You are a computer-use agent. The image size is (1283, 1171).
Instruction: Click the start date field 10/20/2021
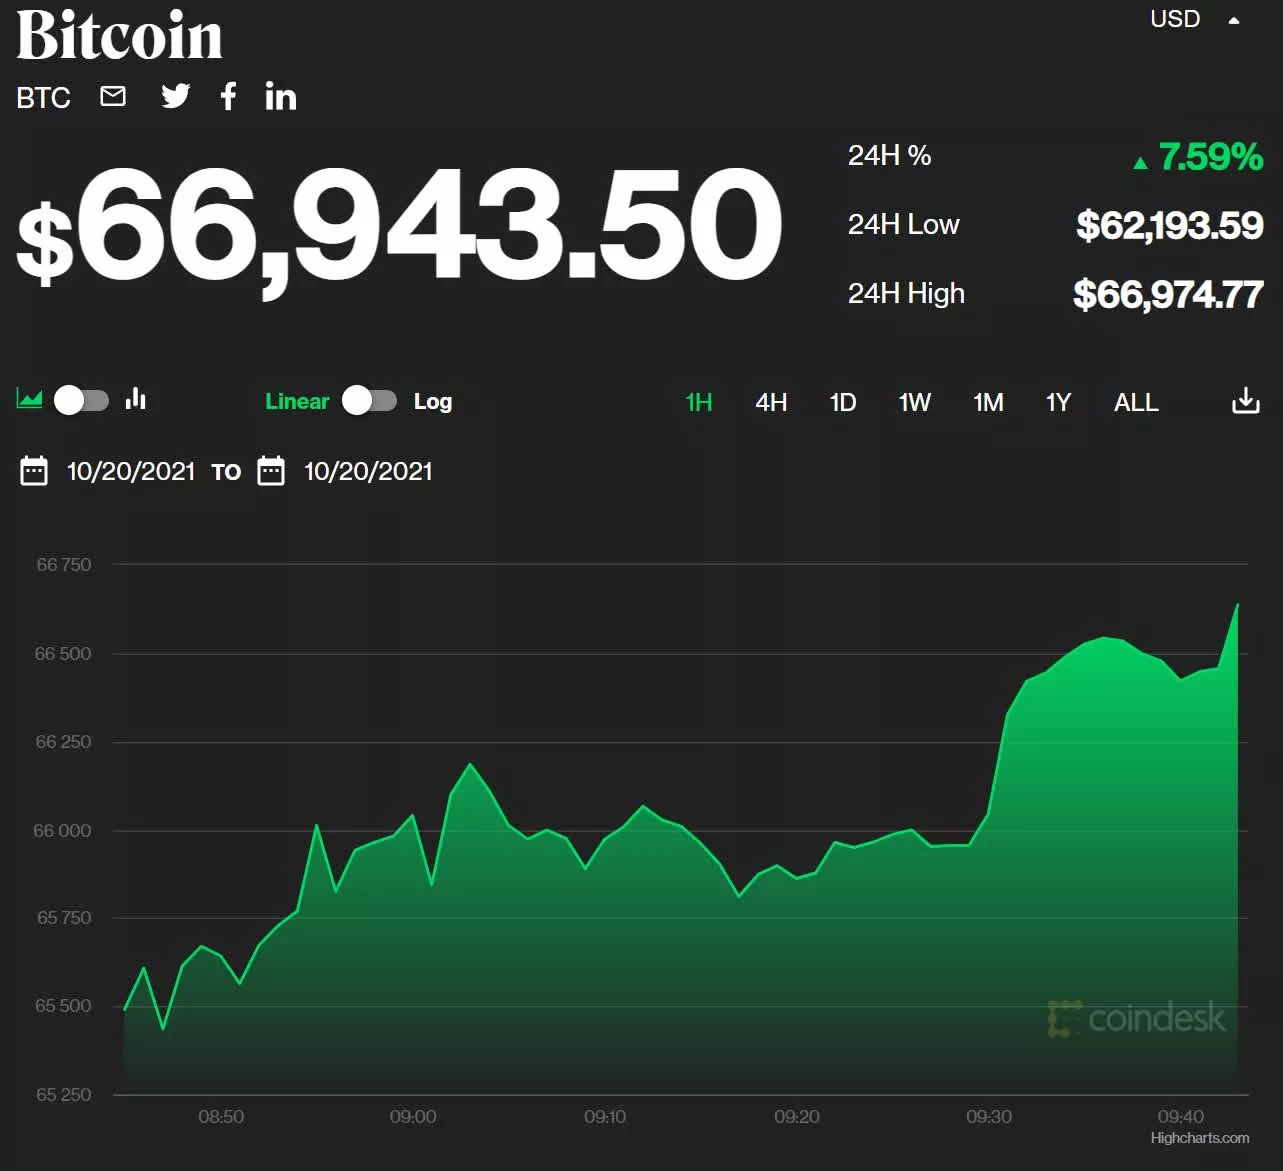[131, 470]
